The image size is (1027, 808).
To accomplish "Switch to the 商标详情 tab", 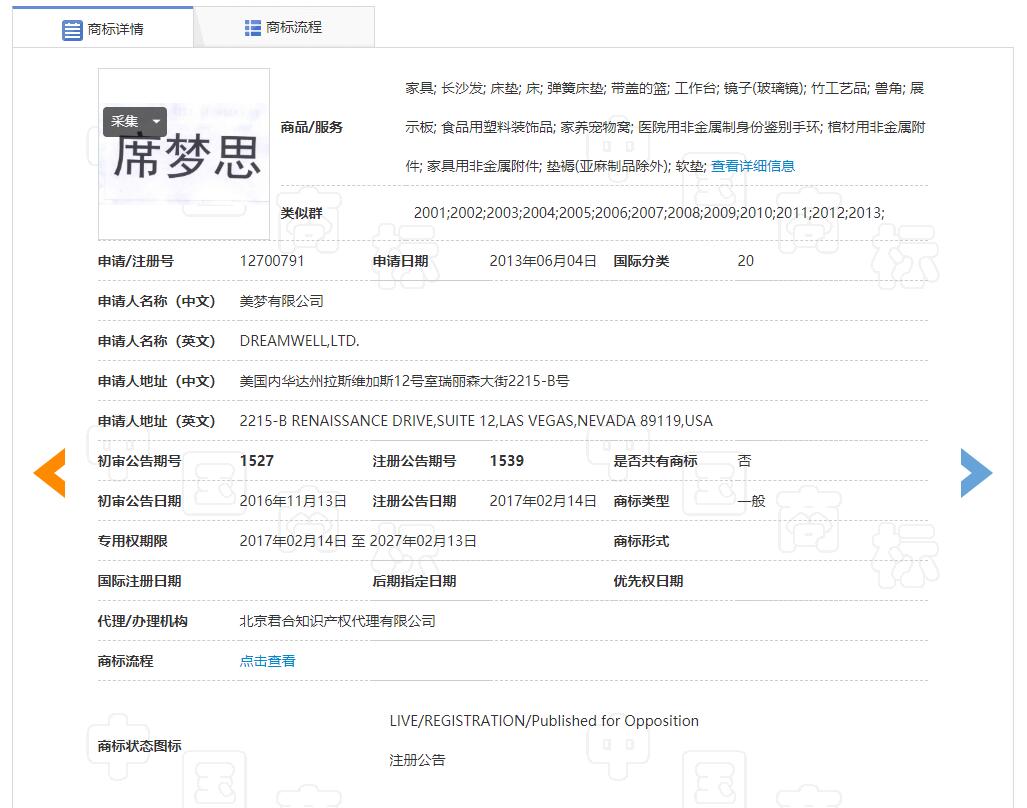I will tap(103, 29).
